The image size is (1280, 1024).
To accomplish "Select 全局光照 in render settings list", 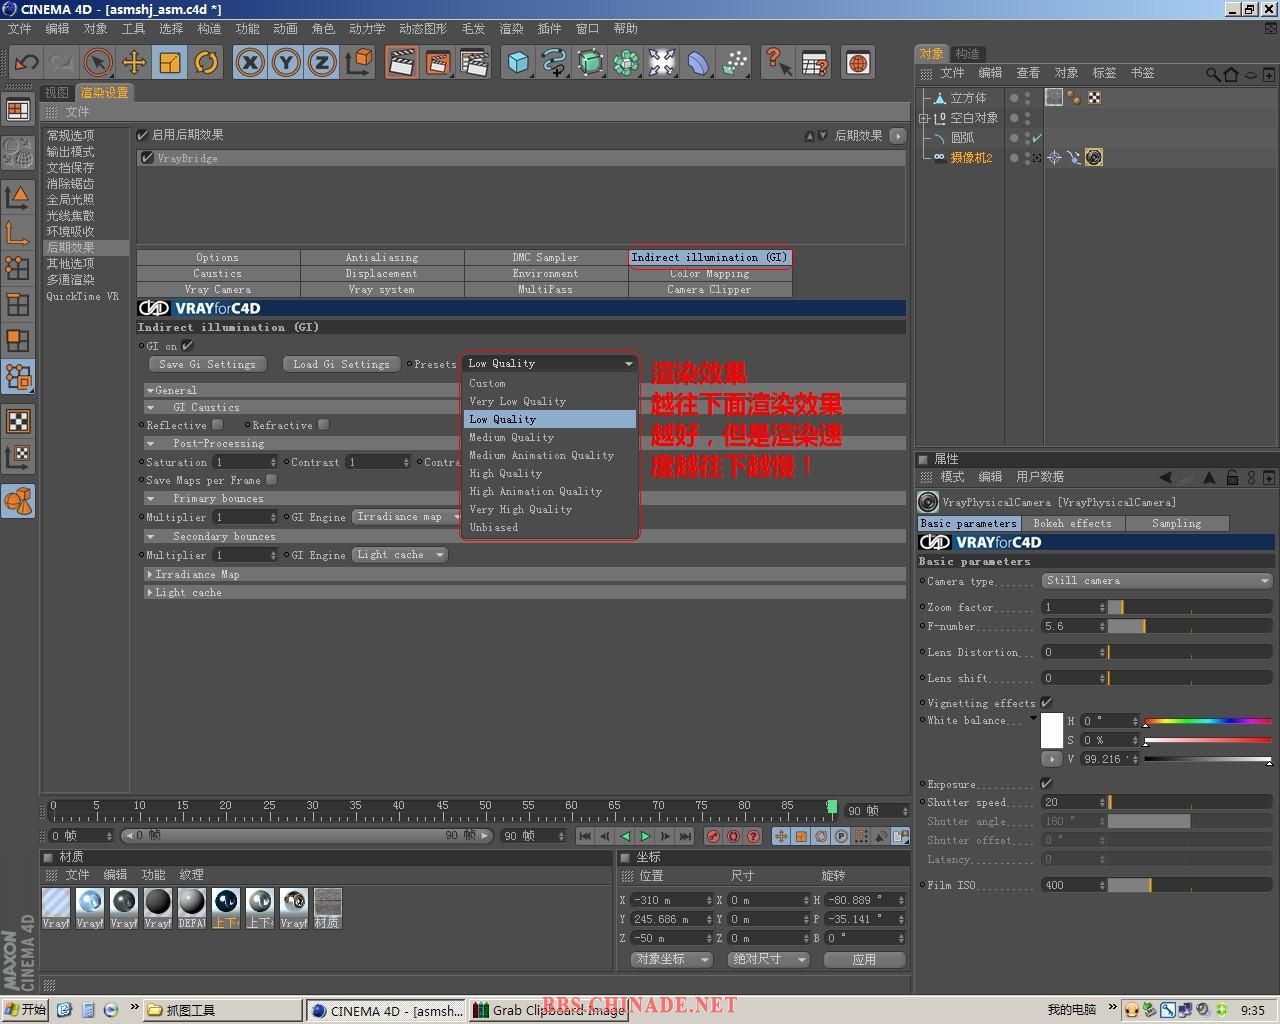I will click(x=70, y=200).
